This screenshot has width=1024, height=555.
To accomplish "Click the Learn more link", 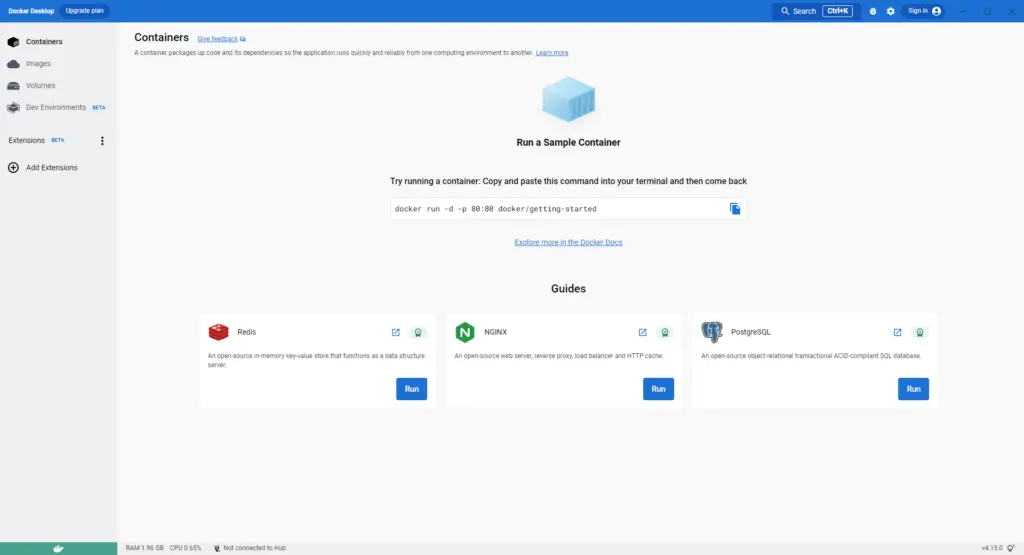I will 552,53.
